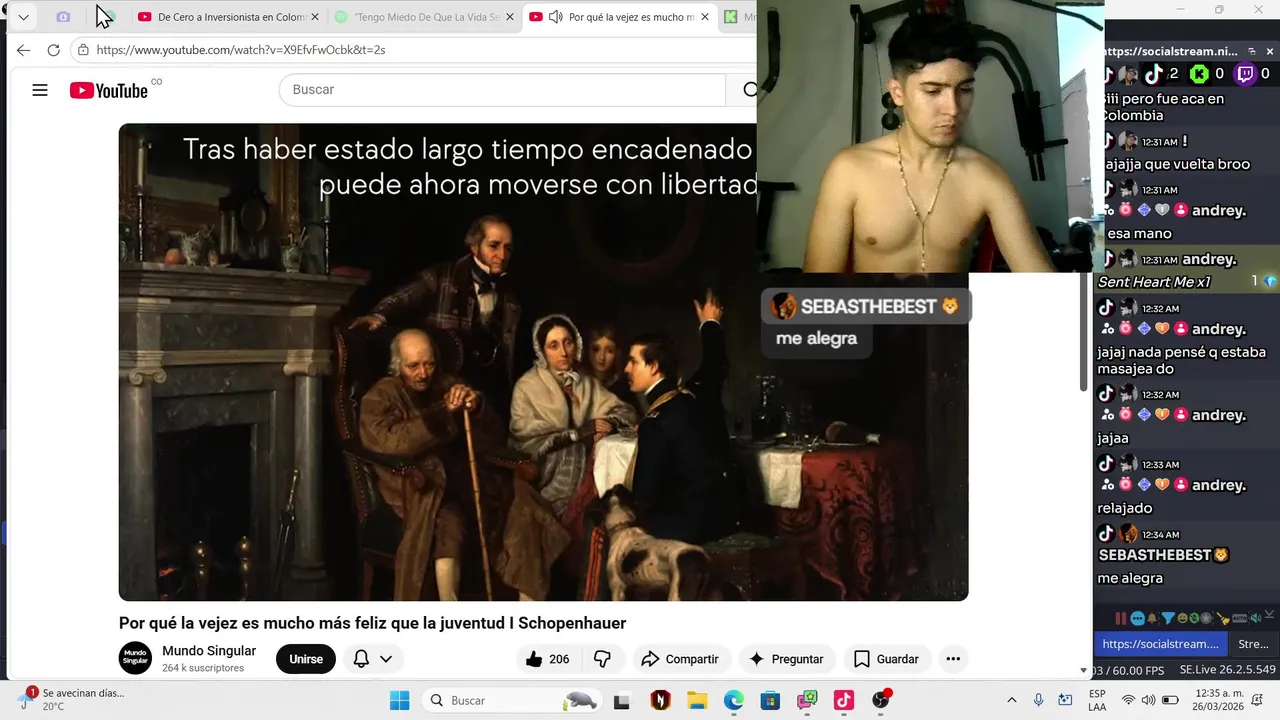The height and width of the screenshot is (720, 1280).
Task: Switch to the 'Stre...' dock tab
Action: (x=1253, y=644)
